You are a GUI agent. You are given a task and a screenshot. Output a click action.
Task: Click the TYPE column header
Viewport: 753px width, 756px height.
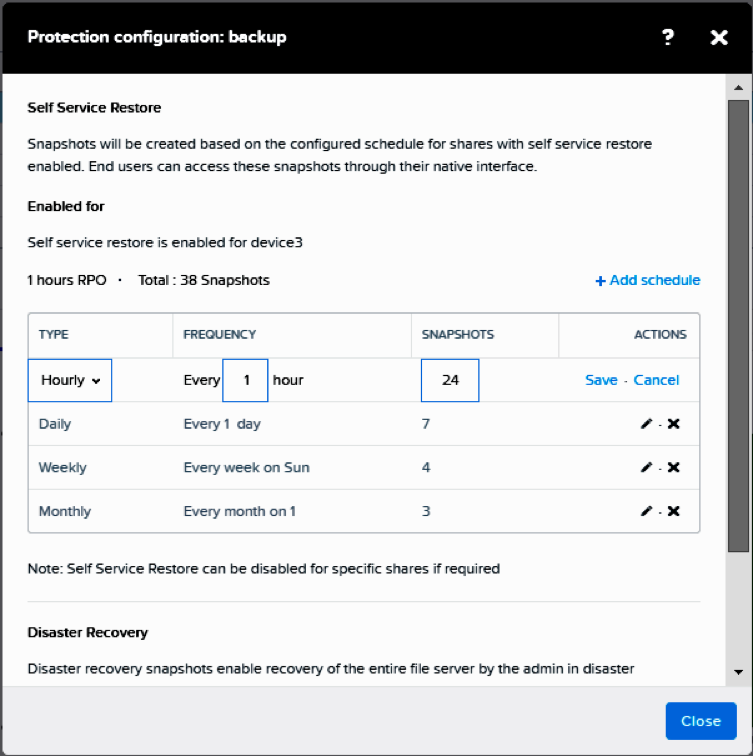(x=54, y=335)
